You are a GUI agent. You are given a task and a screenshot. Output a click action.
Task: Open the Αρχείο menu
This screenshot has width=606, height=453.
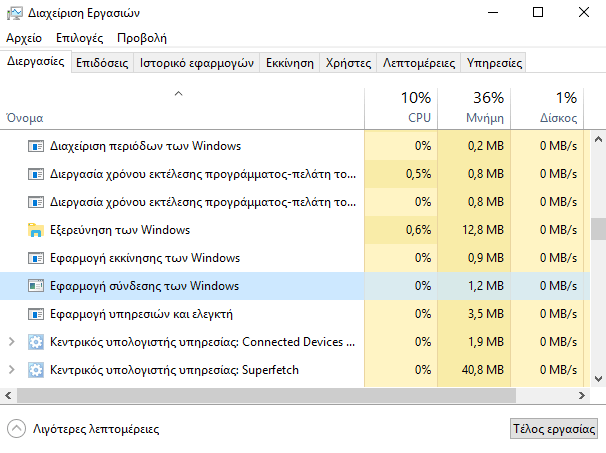point(24,38)
